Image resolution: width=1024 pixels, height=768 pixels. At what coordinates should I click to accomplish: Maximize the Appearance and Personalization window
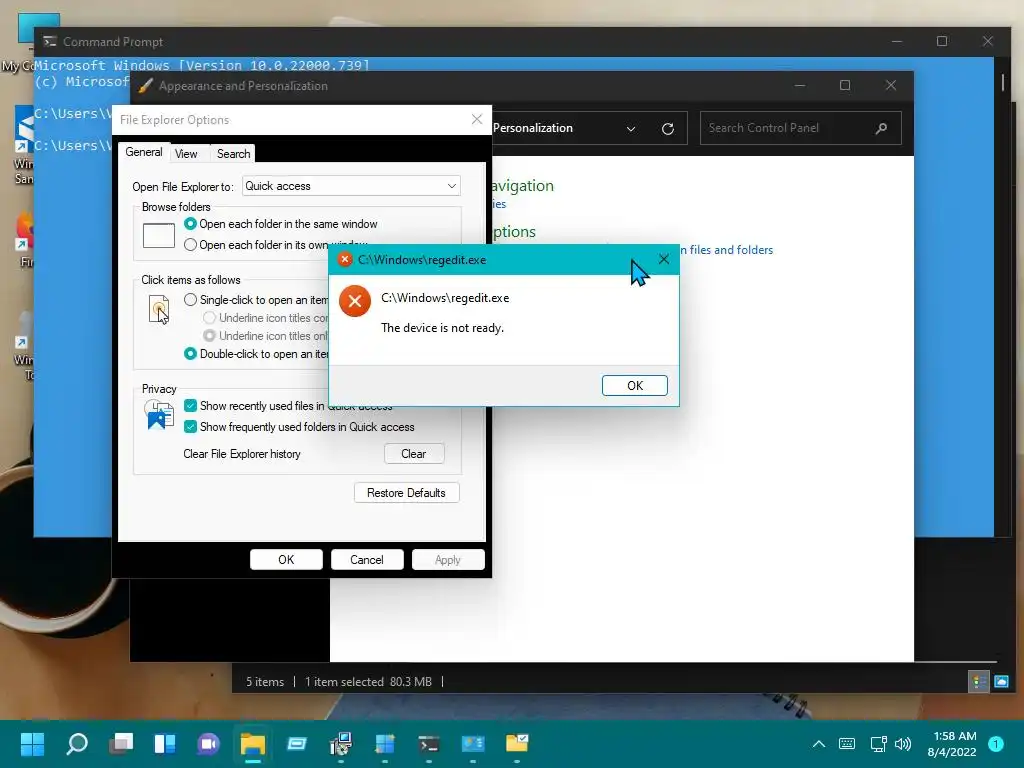[x=845, y=86]
